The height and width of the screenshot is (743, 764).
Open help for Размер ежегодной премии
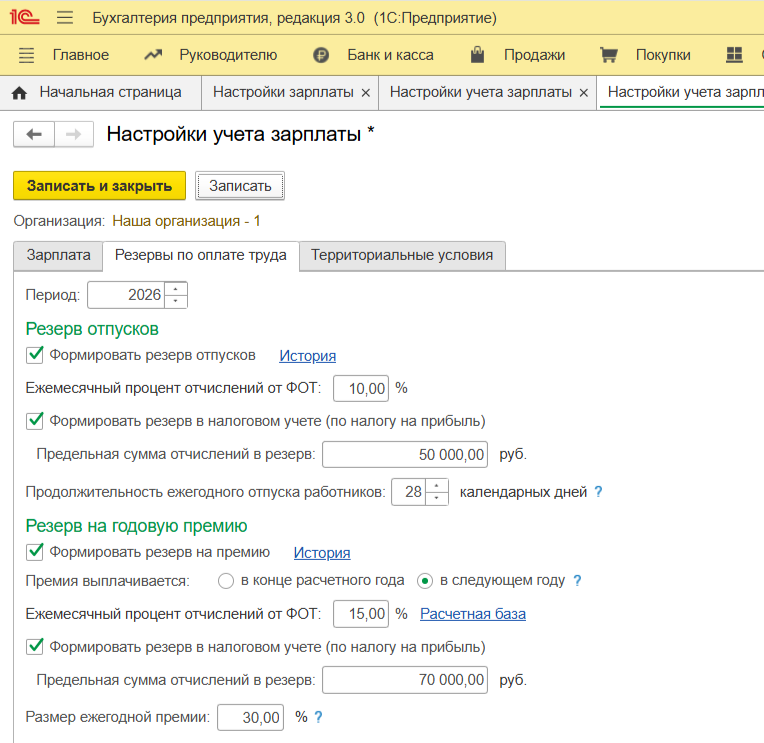coord(318,717)
